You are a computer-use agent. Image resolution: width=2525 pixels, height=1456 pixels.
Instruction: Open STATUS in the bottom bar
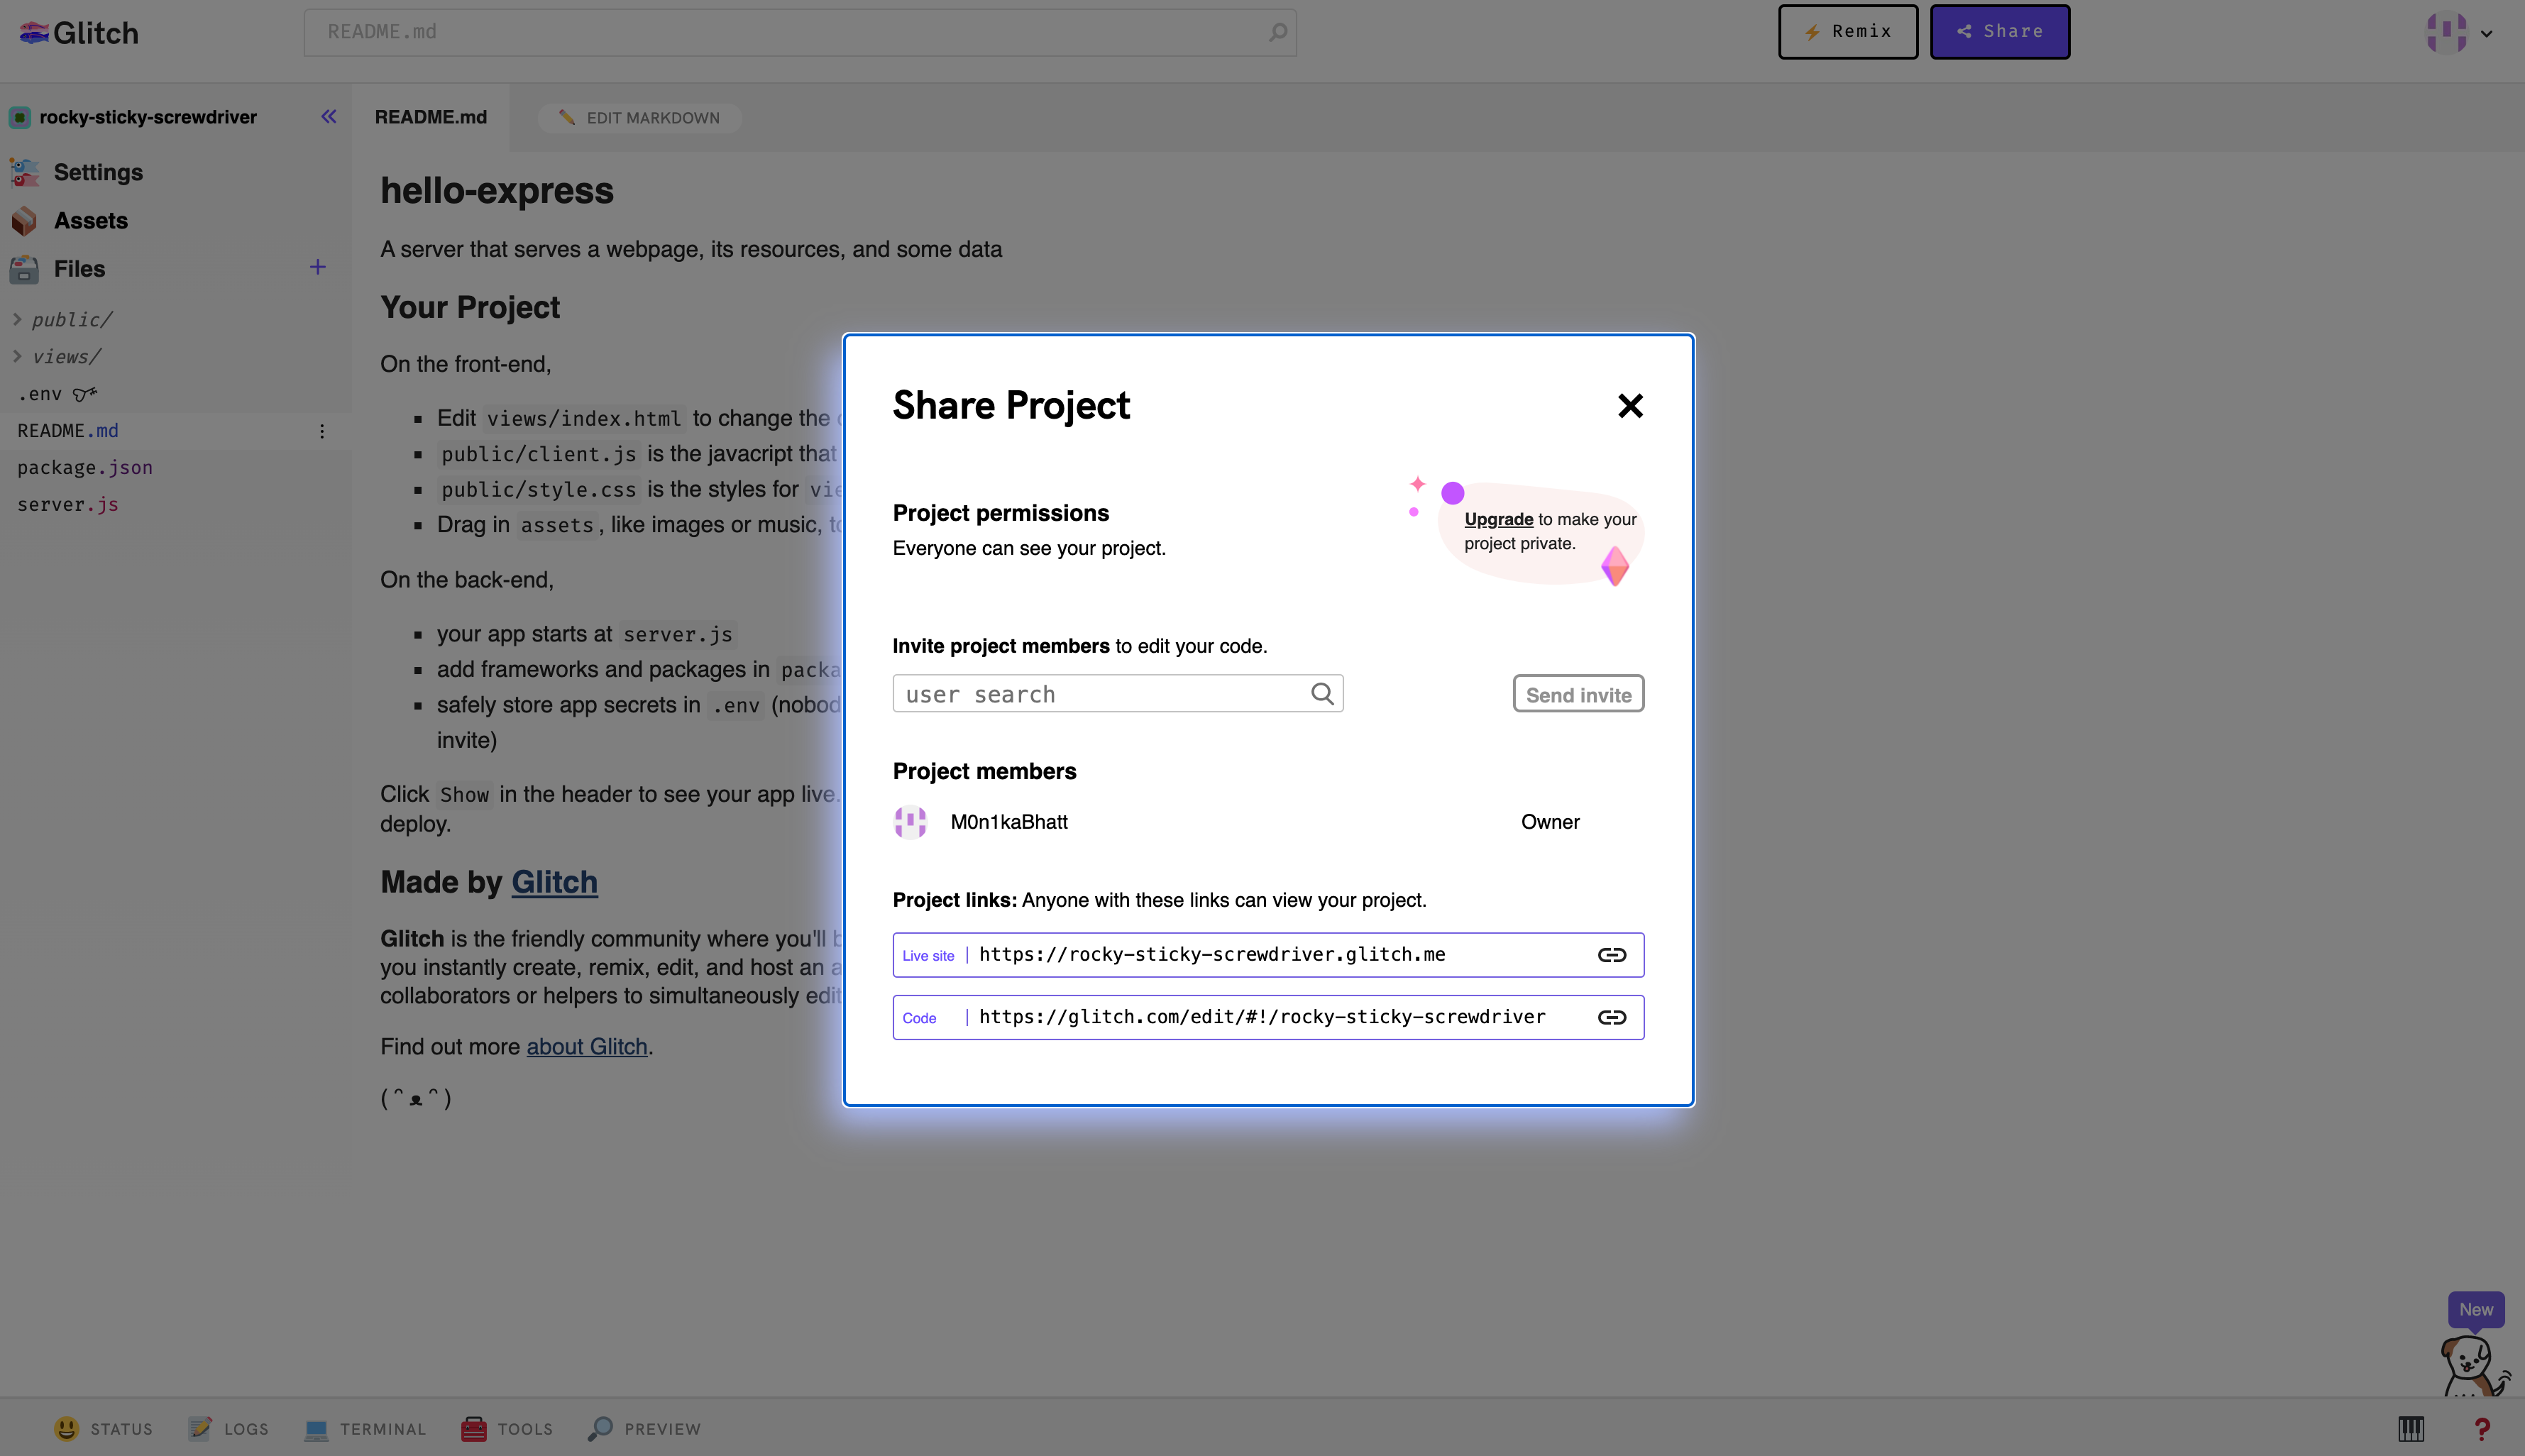tap(104, 1429)
